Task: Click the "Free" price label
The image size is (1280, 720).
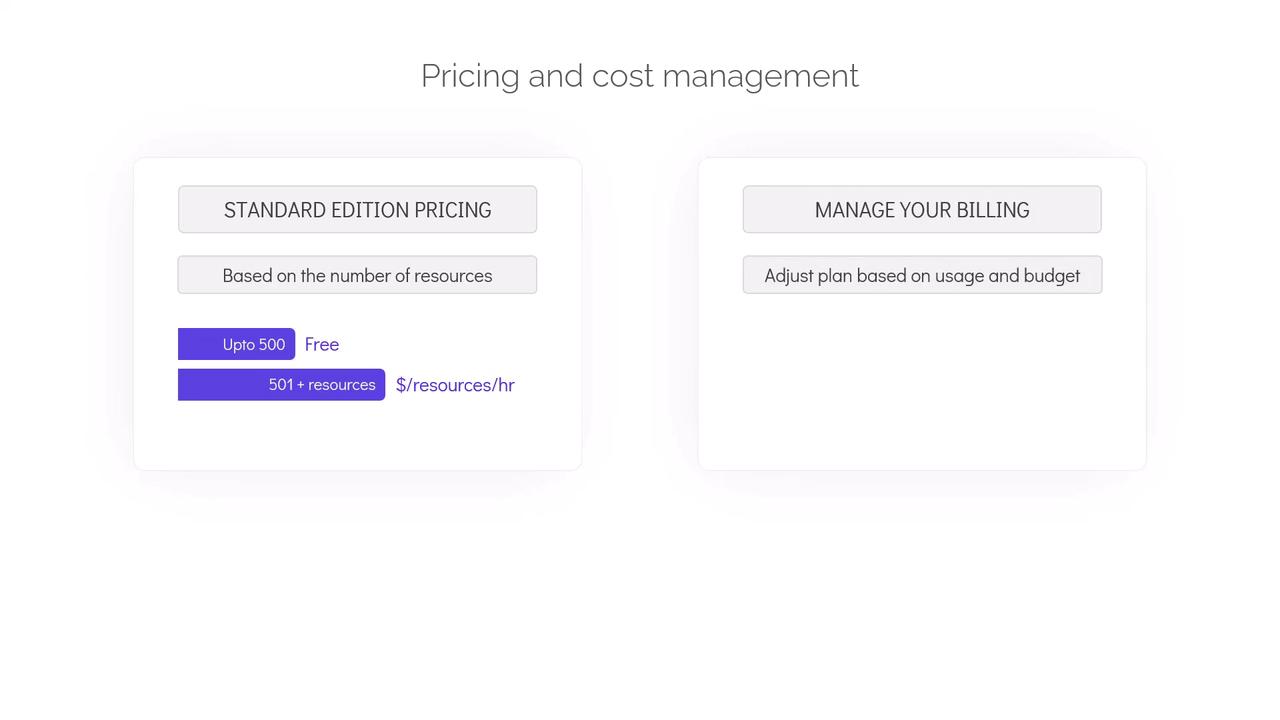Action: 322,344
